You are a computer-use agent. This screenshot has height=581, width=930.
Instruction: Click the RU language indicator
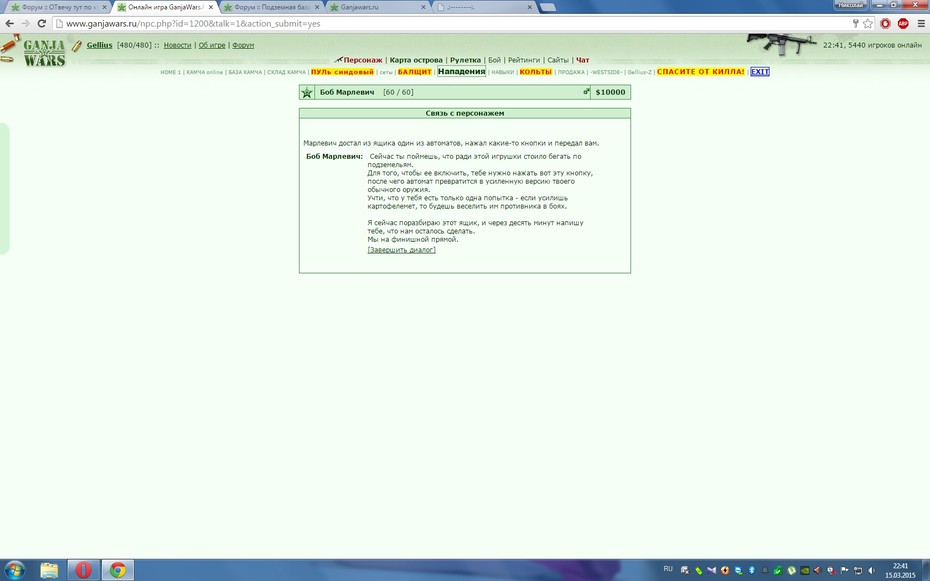668,569
